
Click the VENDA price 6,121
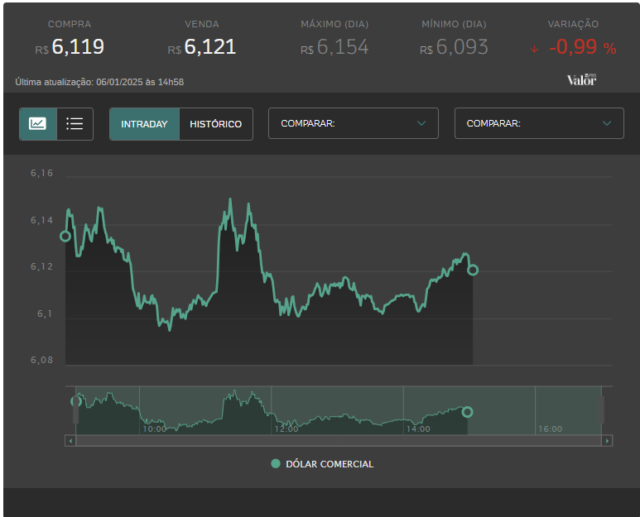click(x=210, y=47)
